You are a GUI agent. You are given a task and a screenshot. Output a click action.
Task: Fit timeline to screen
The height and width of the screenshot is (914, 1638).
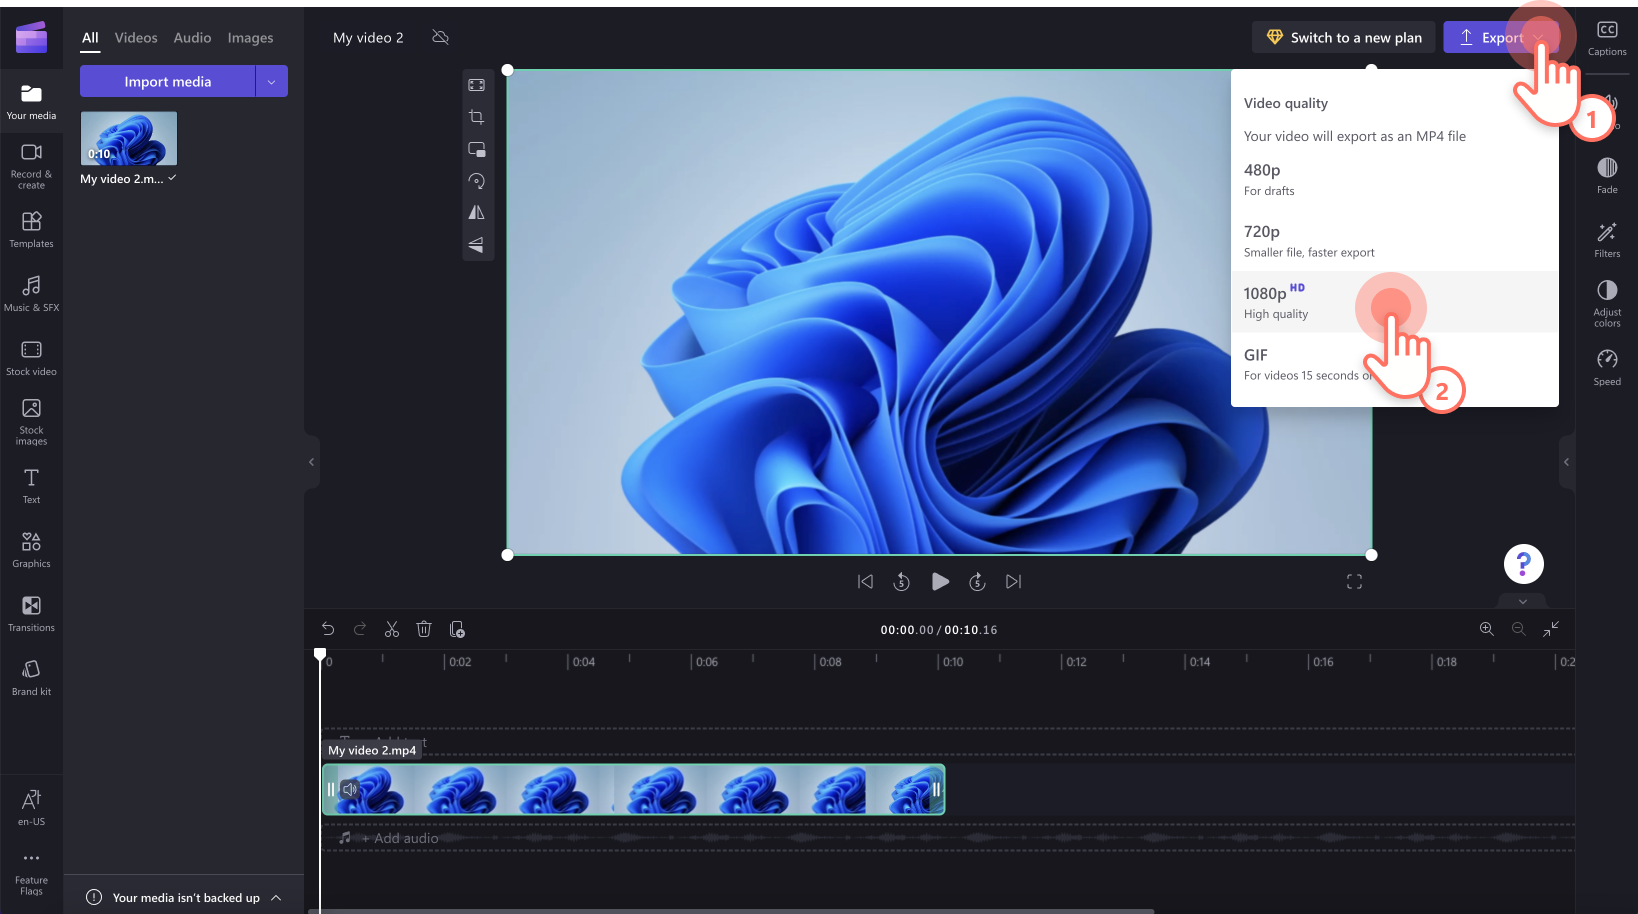[x=1551, y=629]
